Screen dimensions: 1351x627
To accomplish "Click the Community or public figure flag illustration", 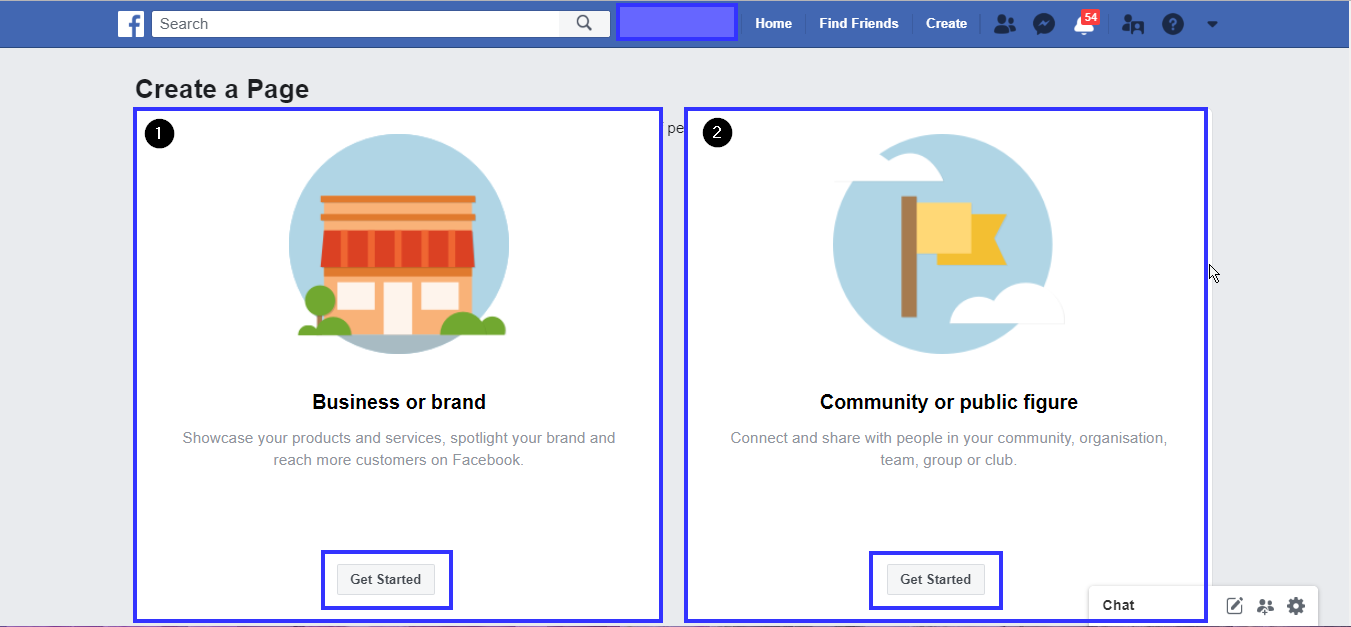I will click(943, 245).
